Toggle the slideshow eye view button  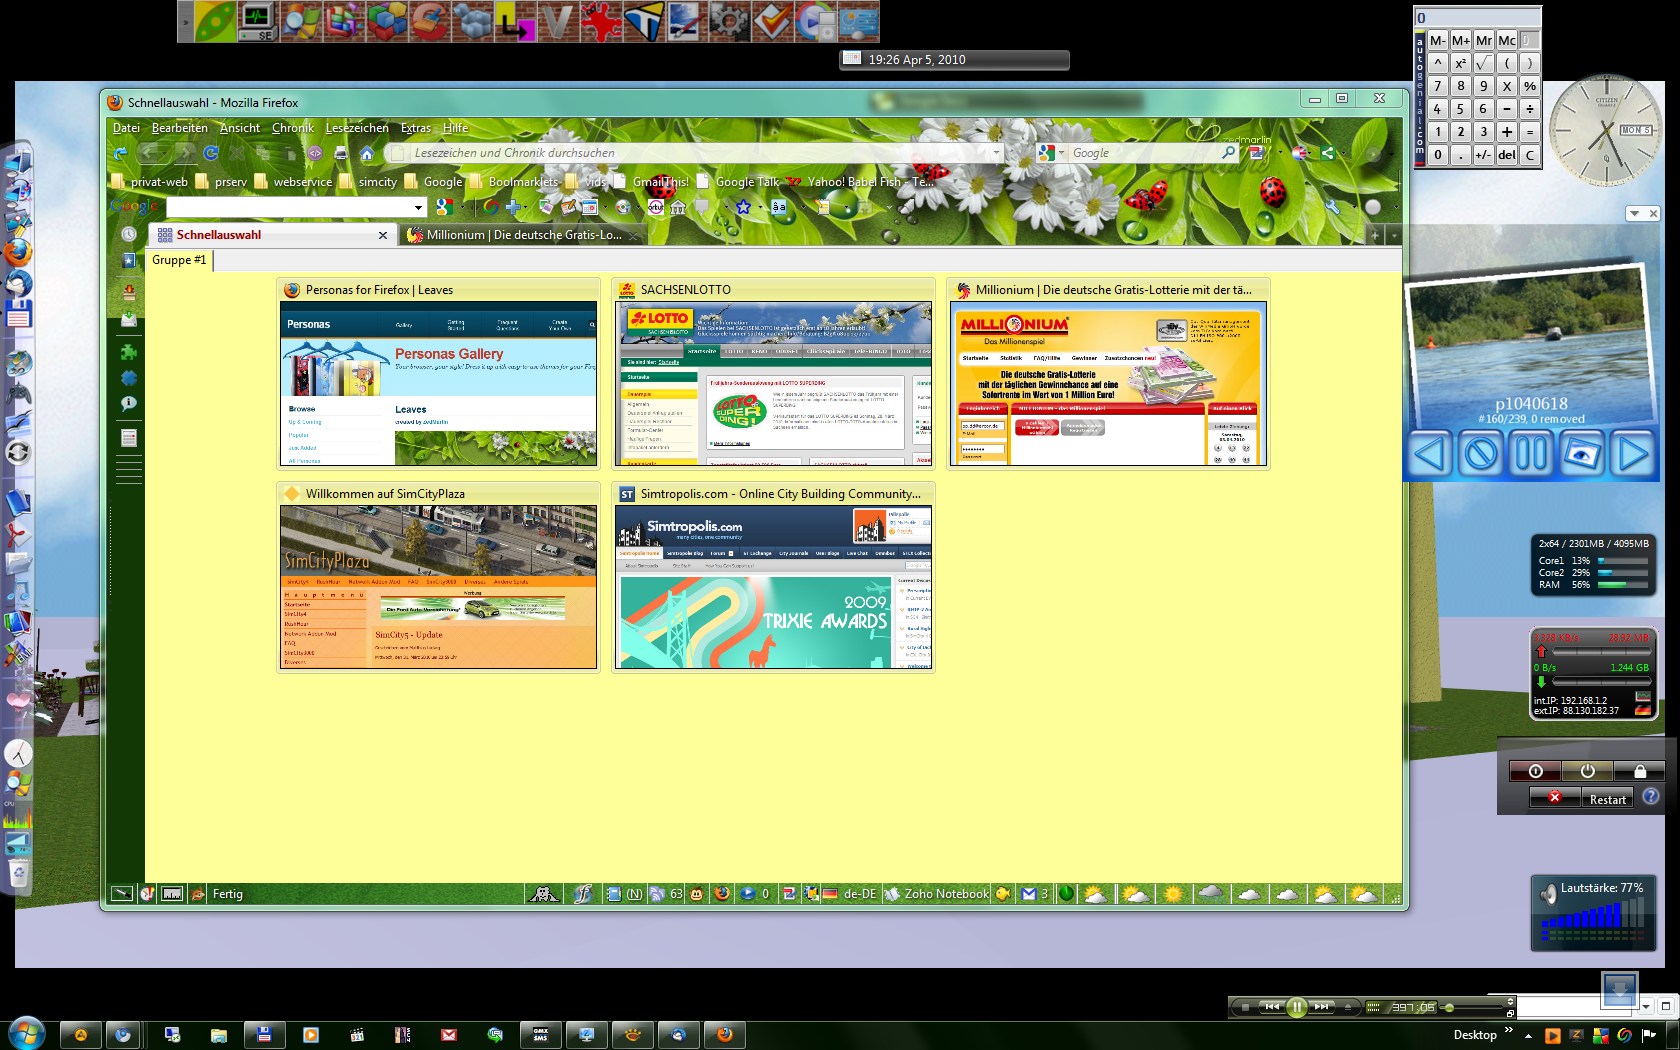click(1582, 455)
